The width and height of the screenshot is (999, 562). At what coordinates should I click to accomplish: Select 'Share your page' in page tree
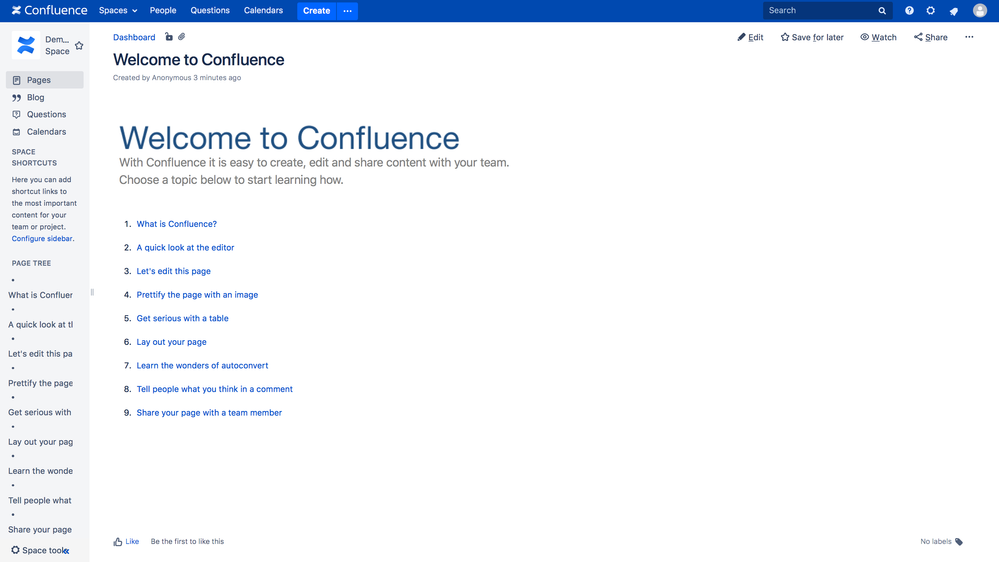pos(40,530)
